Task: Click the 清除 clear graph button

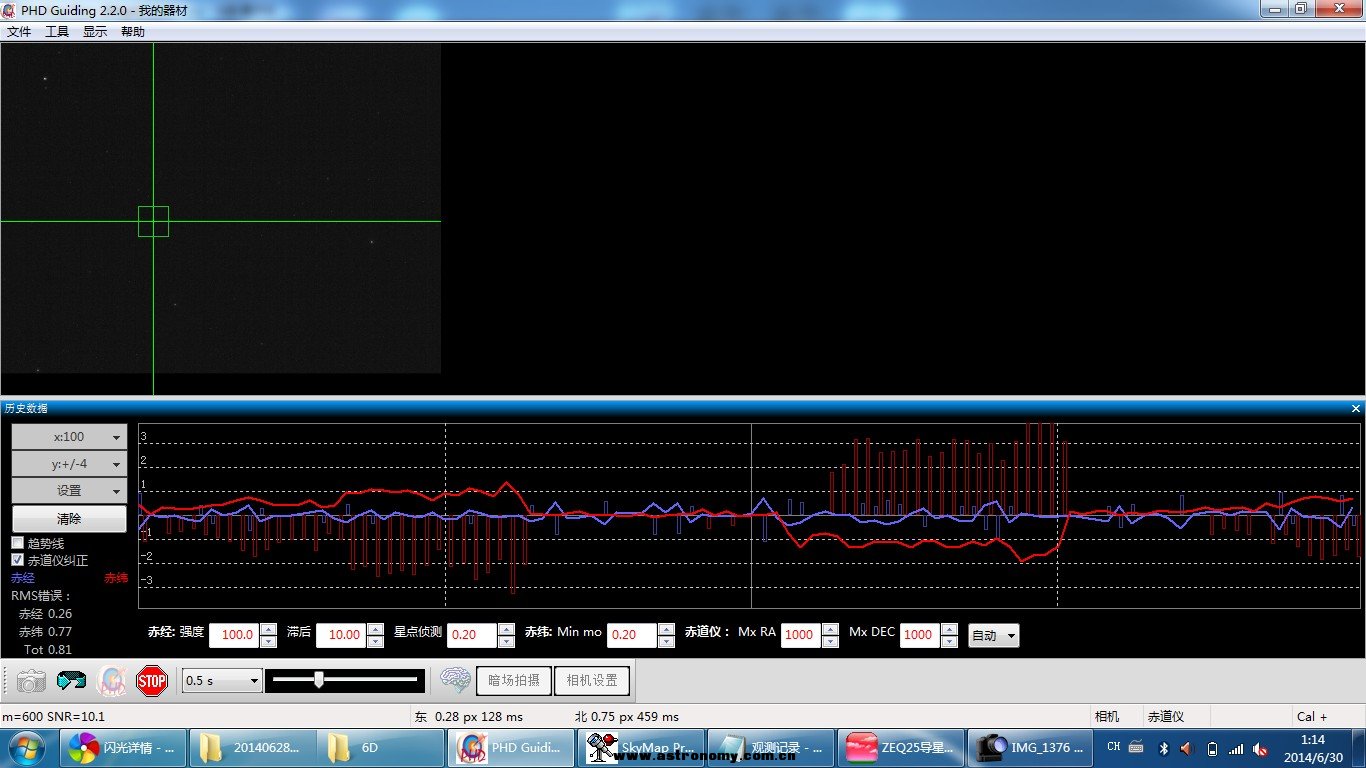Action: [x=69, y=519]
